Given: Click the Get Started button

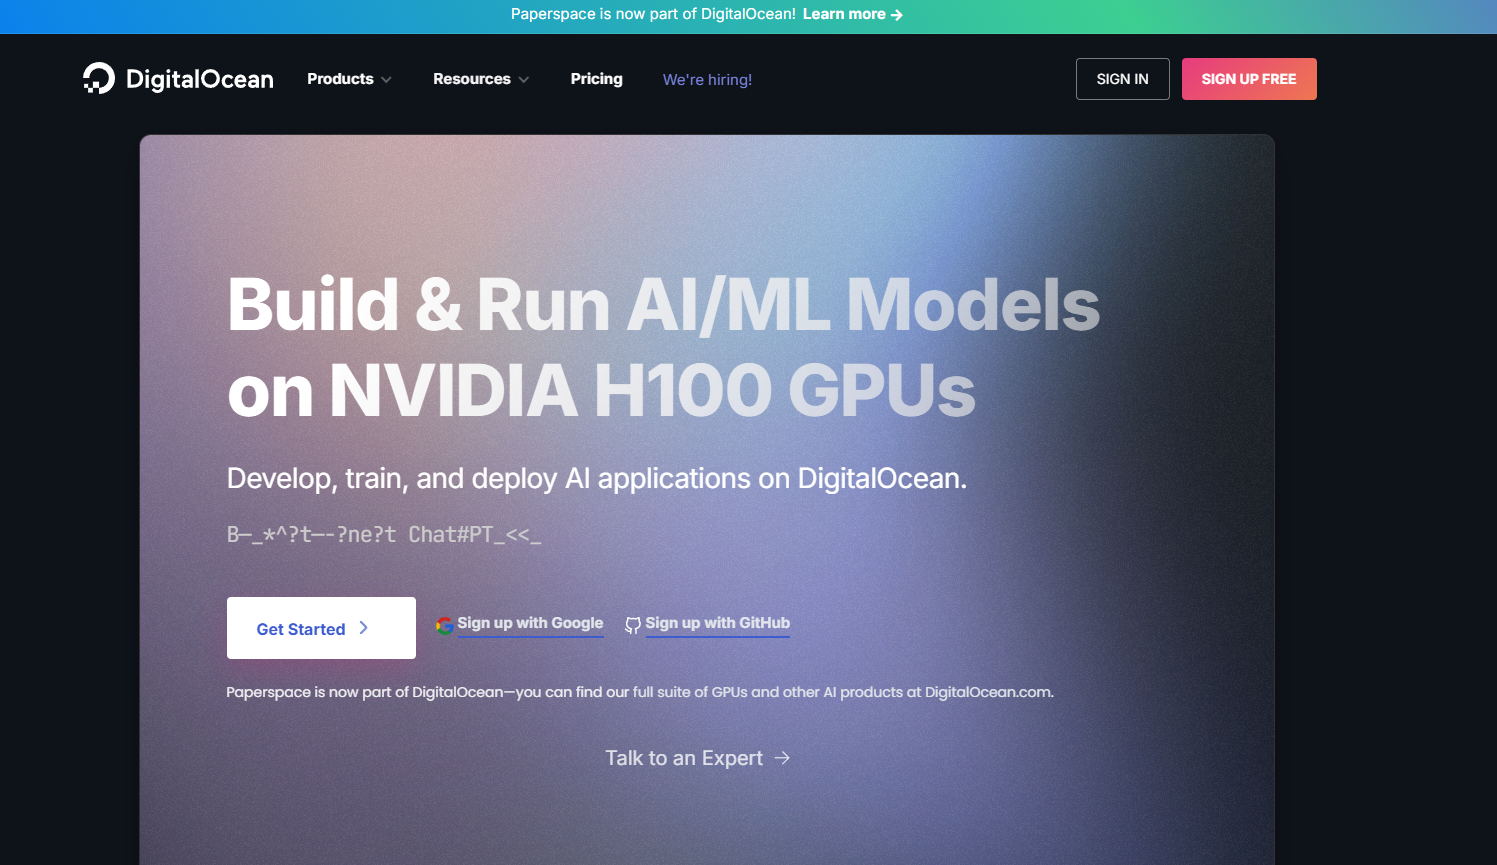Looking at the screenshot, I should (x=320, y=628).
